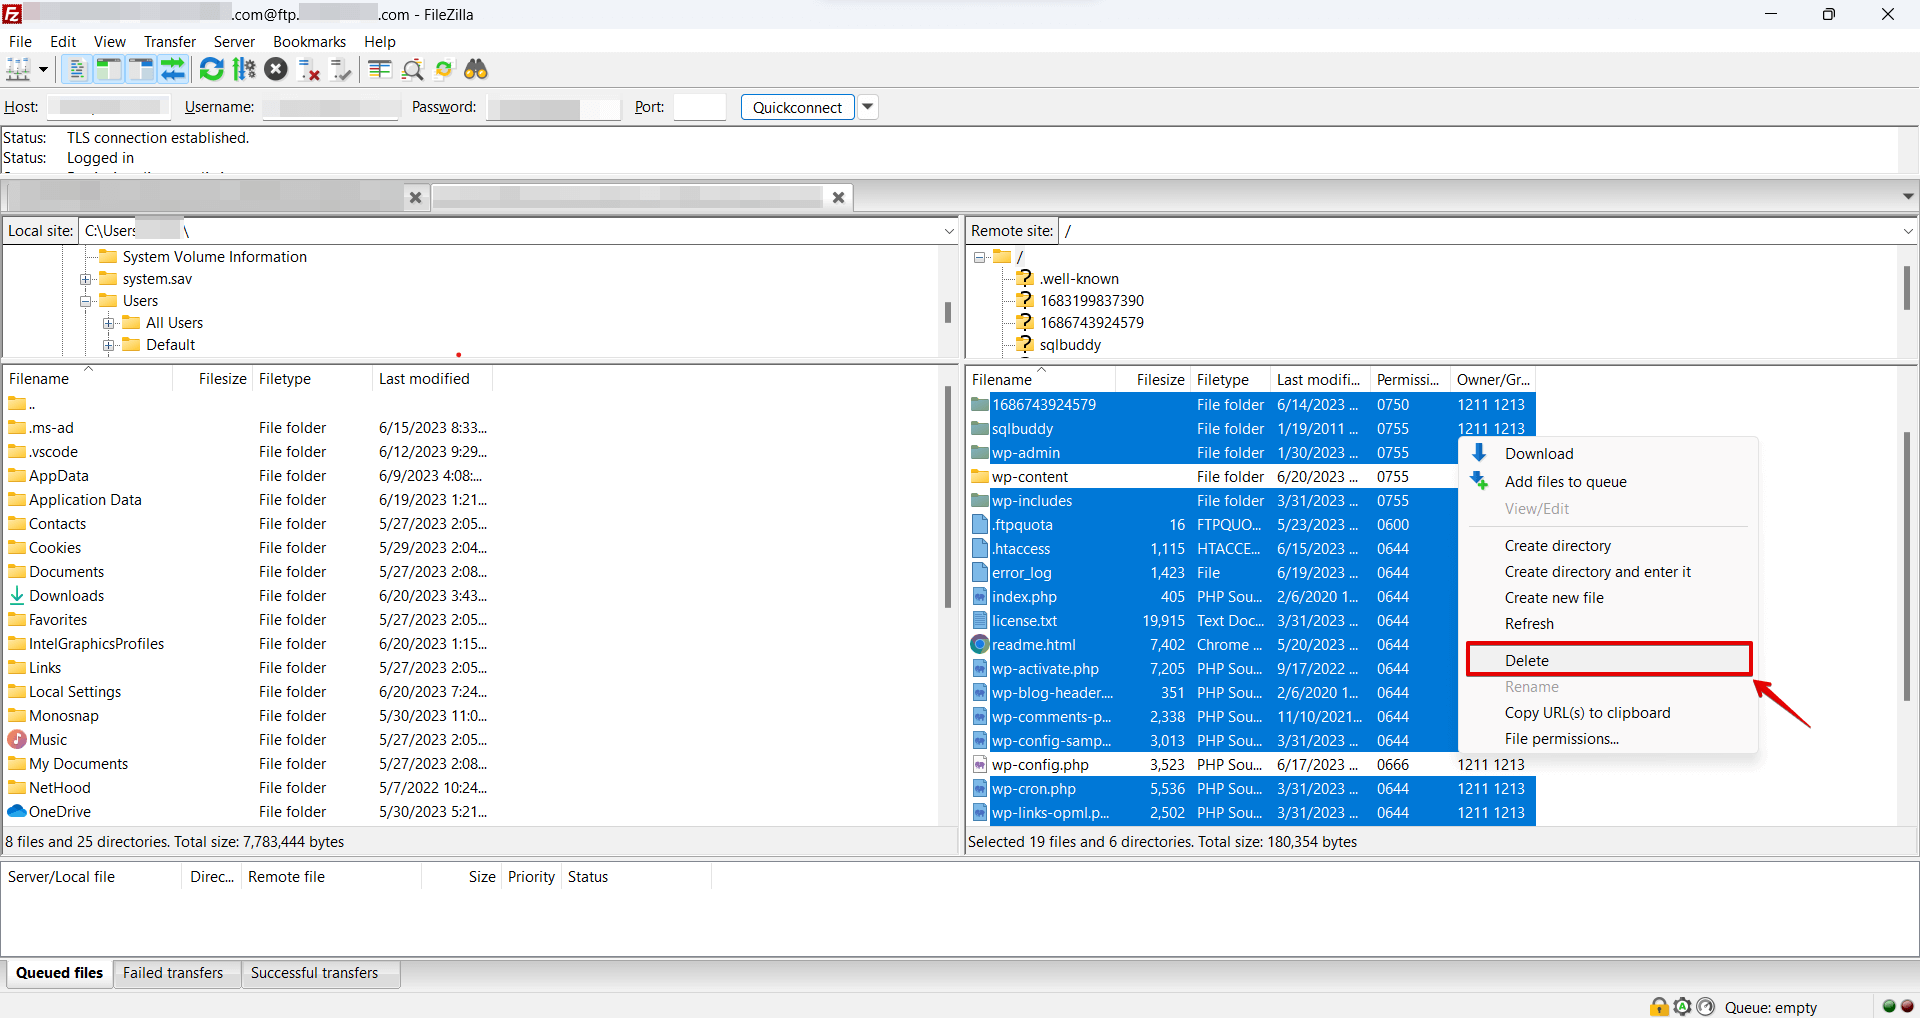Choose Delete from context menu
Image resolution: width=1920 pixels, height=1018 pixels.
1608,660
